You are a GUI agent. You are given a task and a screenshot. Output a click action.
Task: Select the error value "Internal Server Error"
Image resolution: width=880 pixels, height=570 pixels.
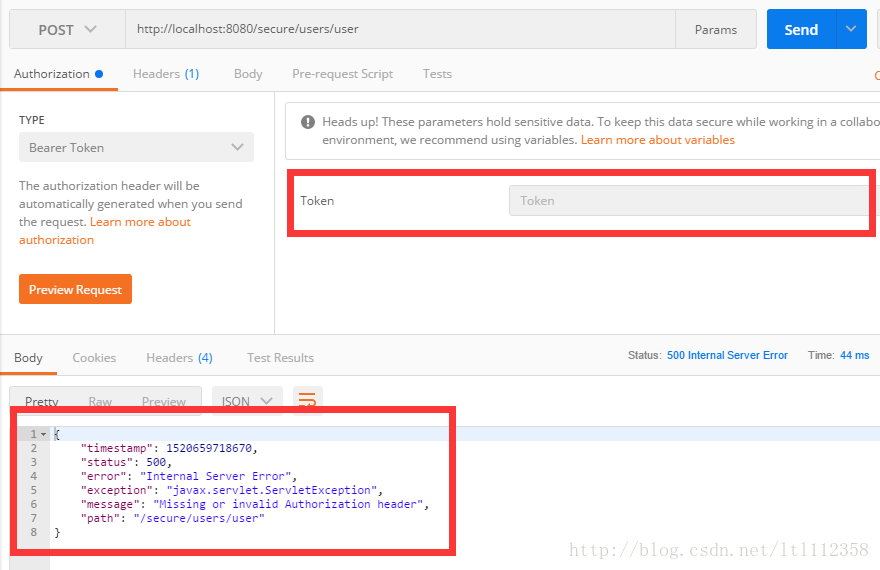[x=216, y=476]
